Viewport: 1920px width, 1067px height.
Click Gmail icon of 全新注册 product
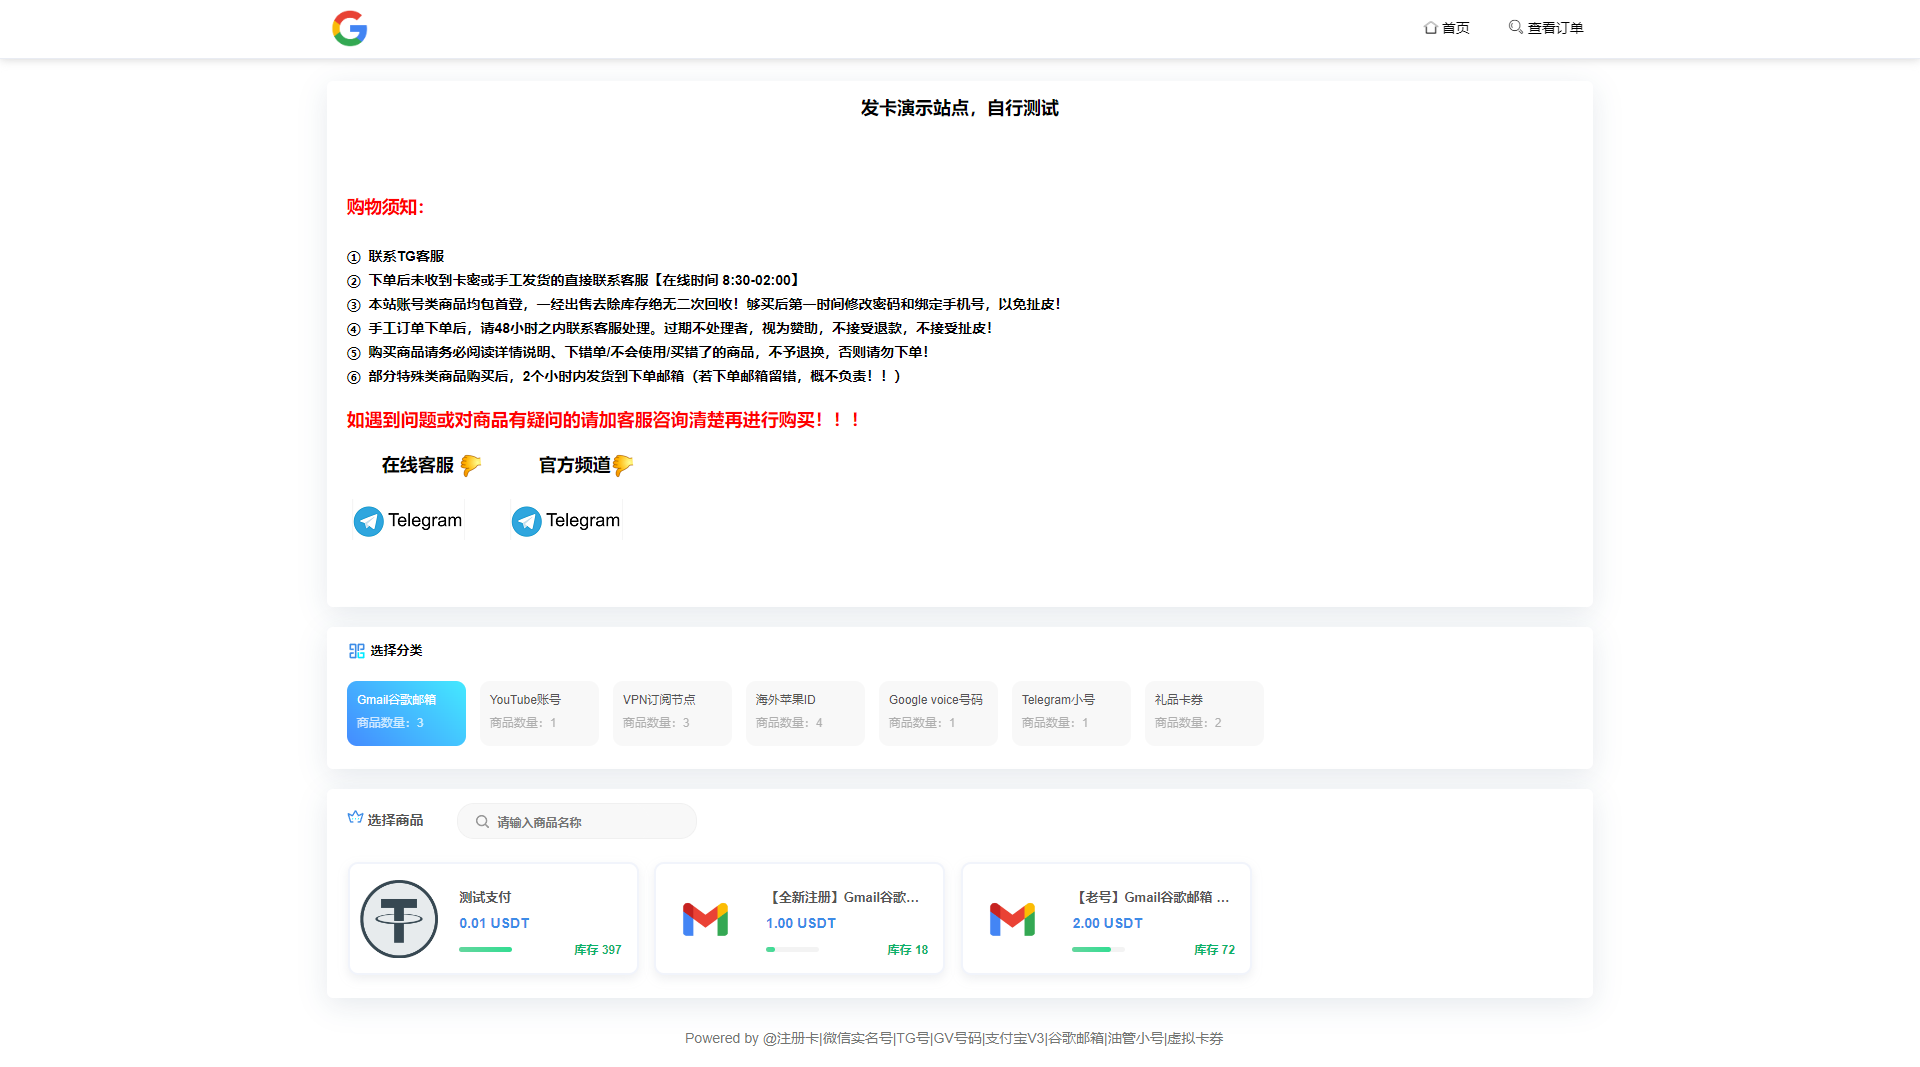tap(705, 918)
